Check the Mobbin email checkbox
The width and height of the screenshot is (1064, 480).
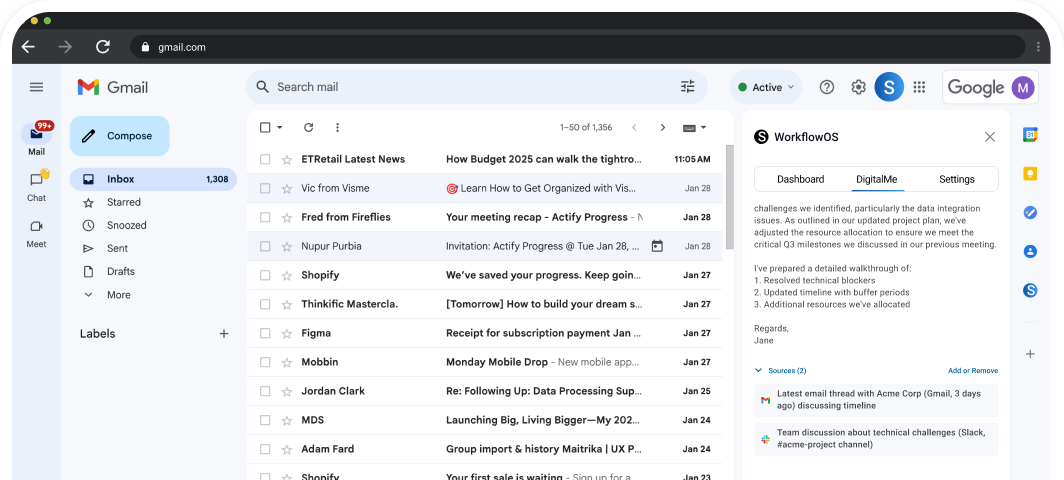(x=265, y=363)
